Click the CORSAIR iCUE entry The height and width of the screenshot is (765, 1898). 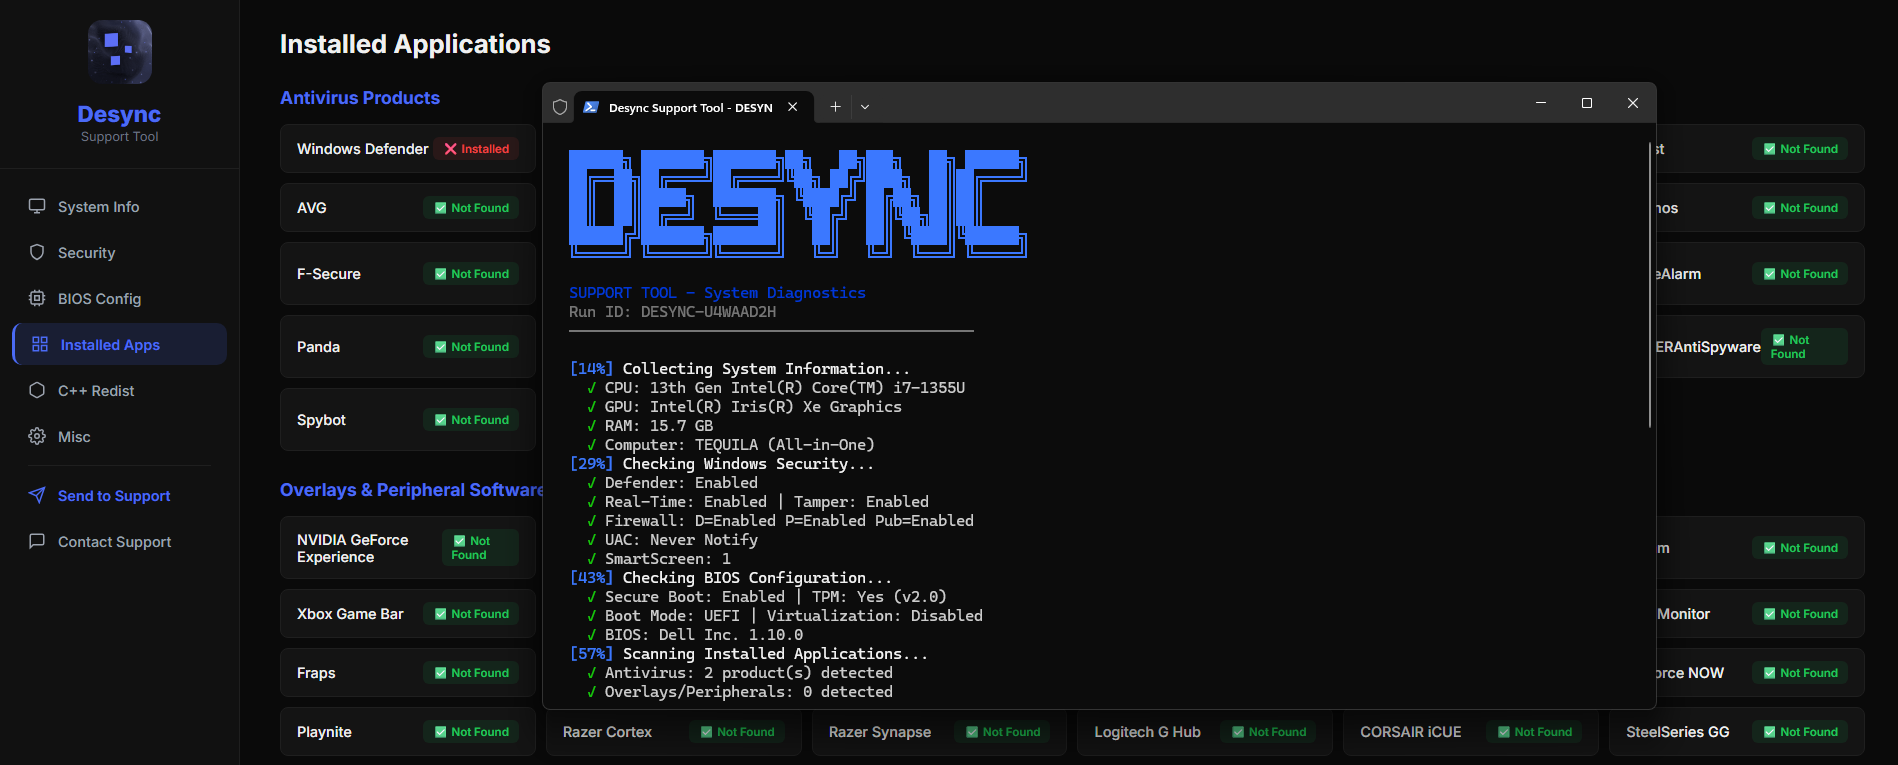click(1471, 732)
